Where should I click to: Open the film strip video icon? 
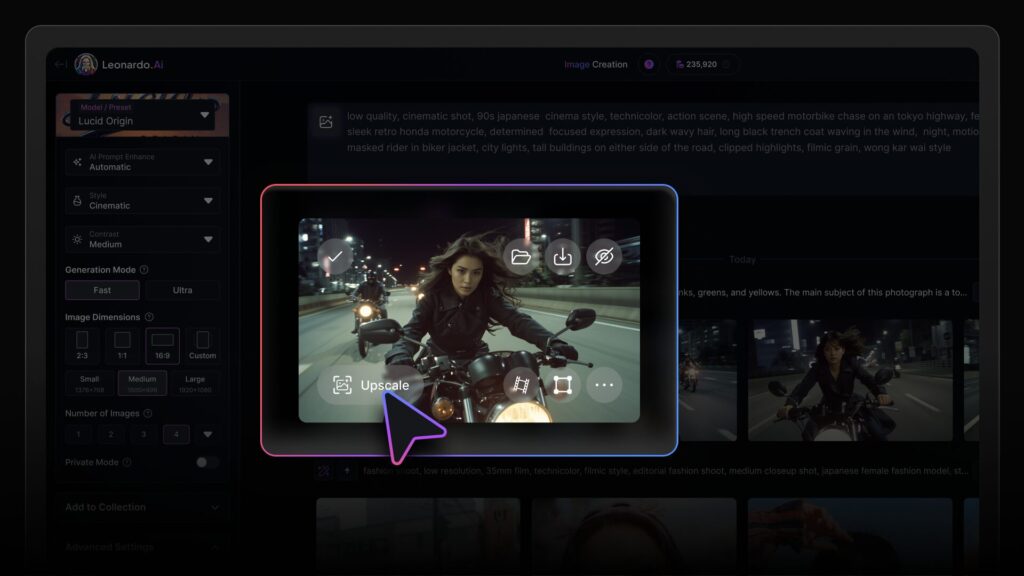(x=520, y=385)
